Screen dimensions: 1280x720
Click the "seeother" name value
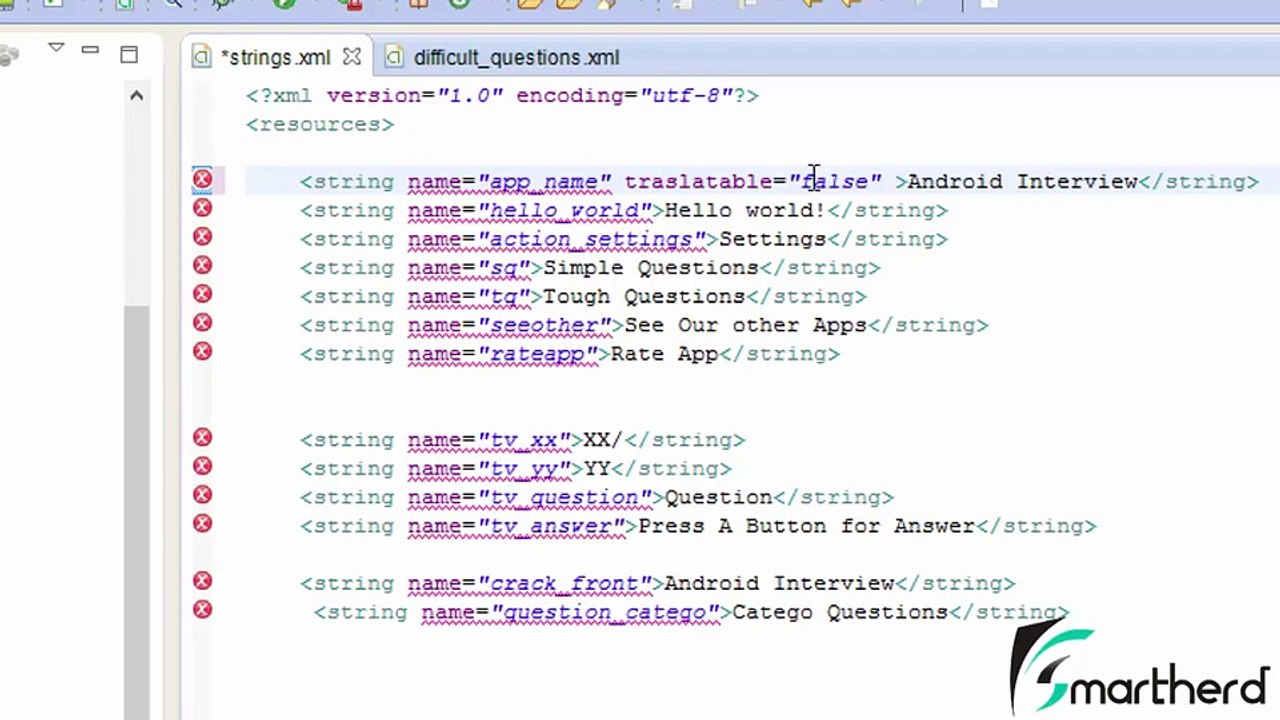coord(545,326)
